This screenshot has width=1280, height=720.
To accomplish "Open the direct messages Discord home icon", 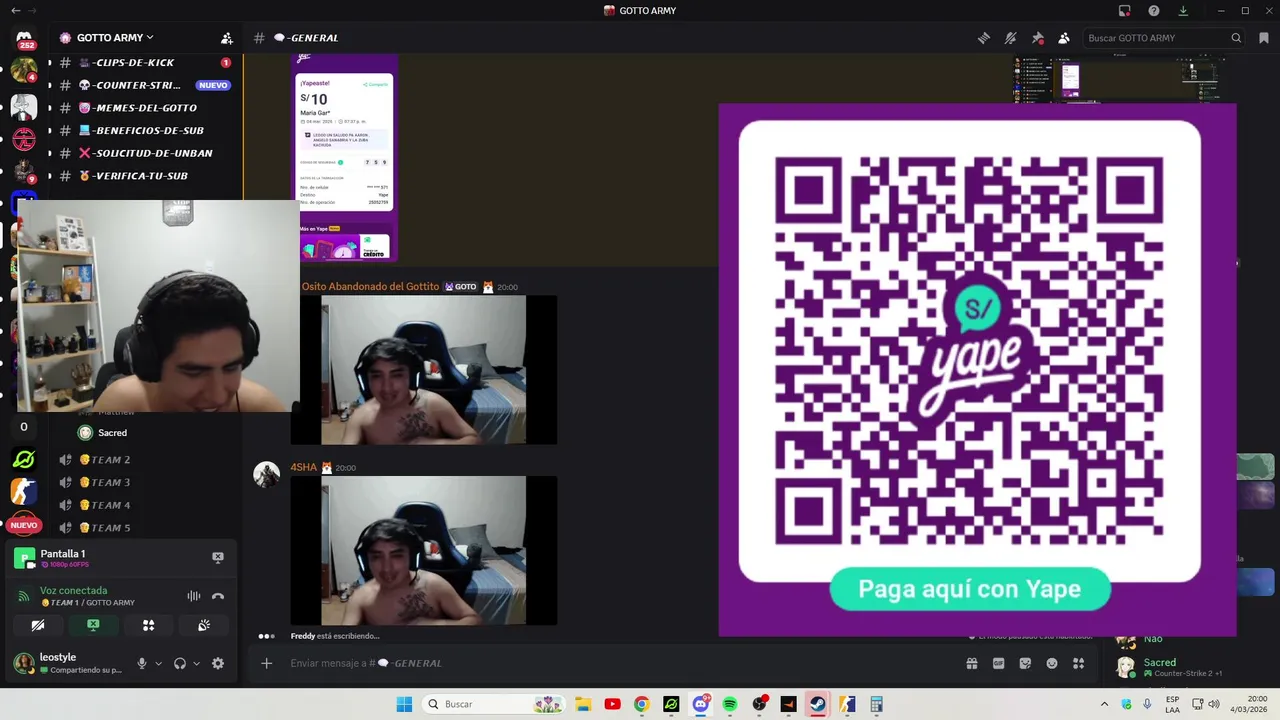I will point(25,40).
